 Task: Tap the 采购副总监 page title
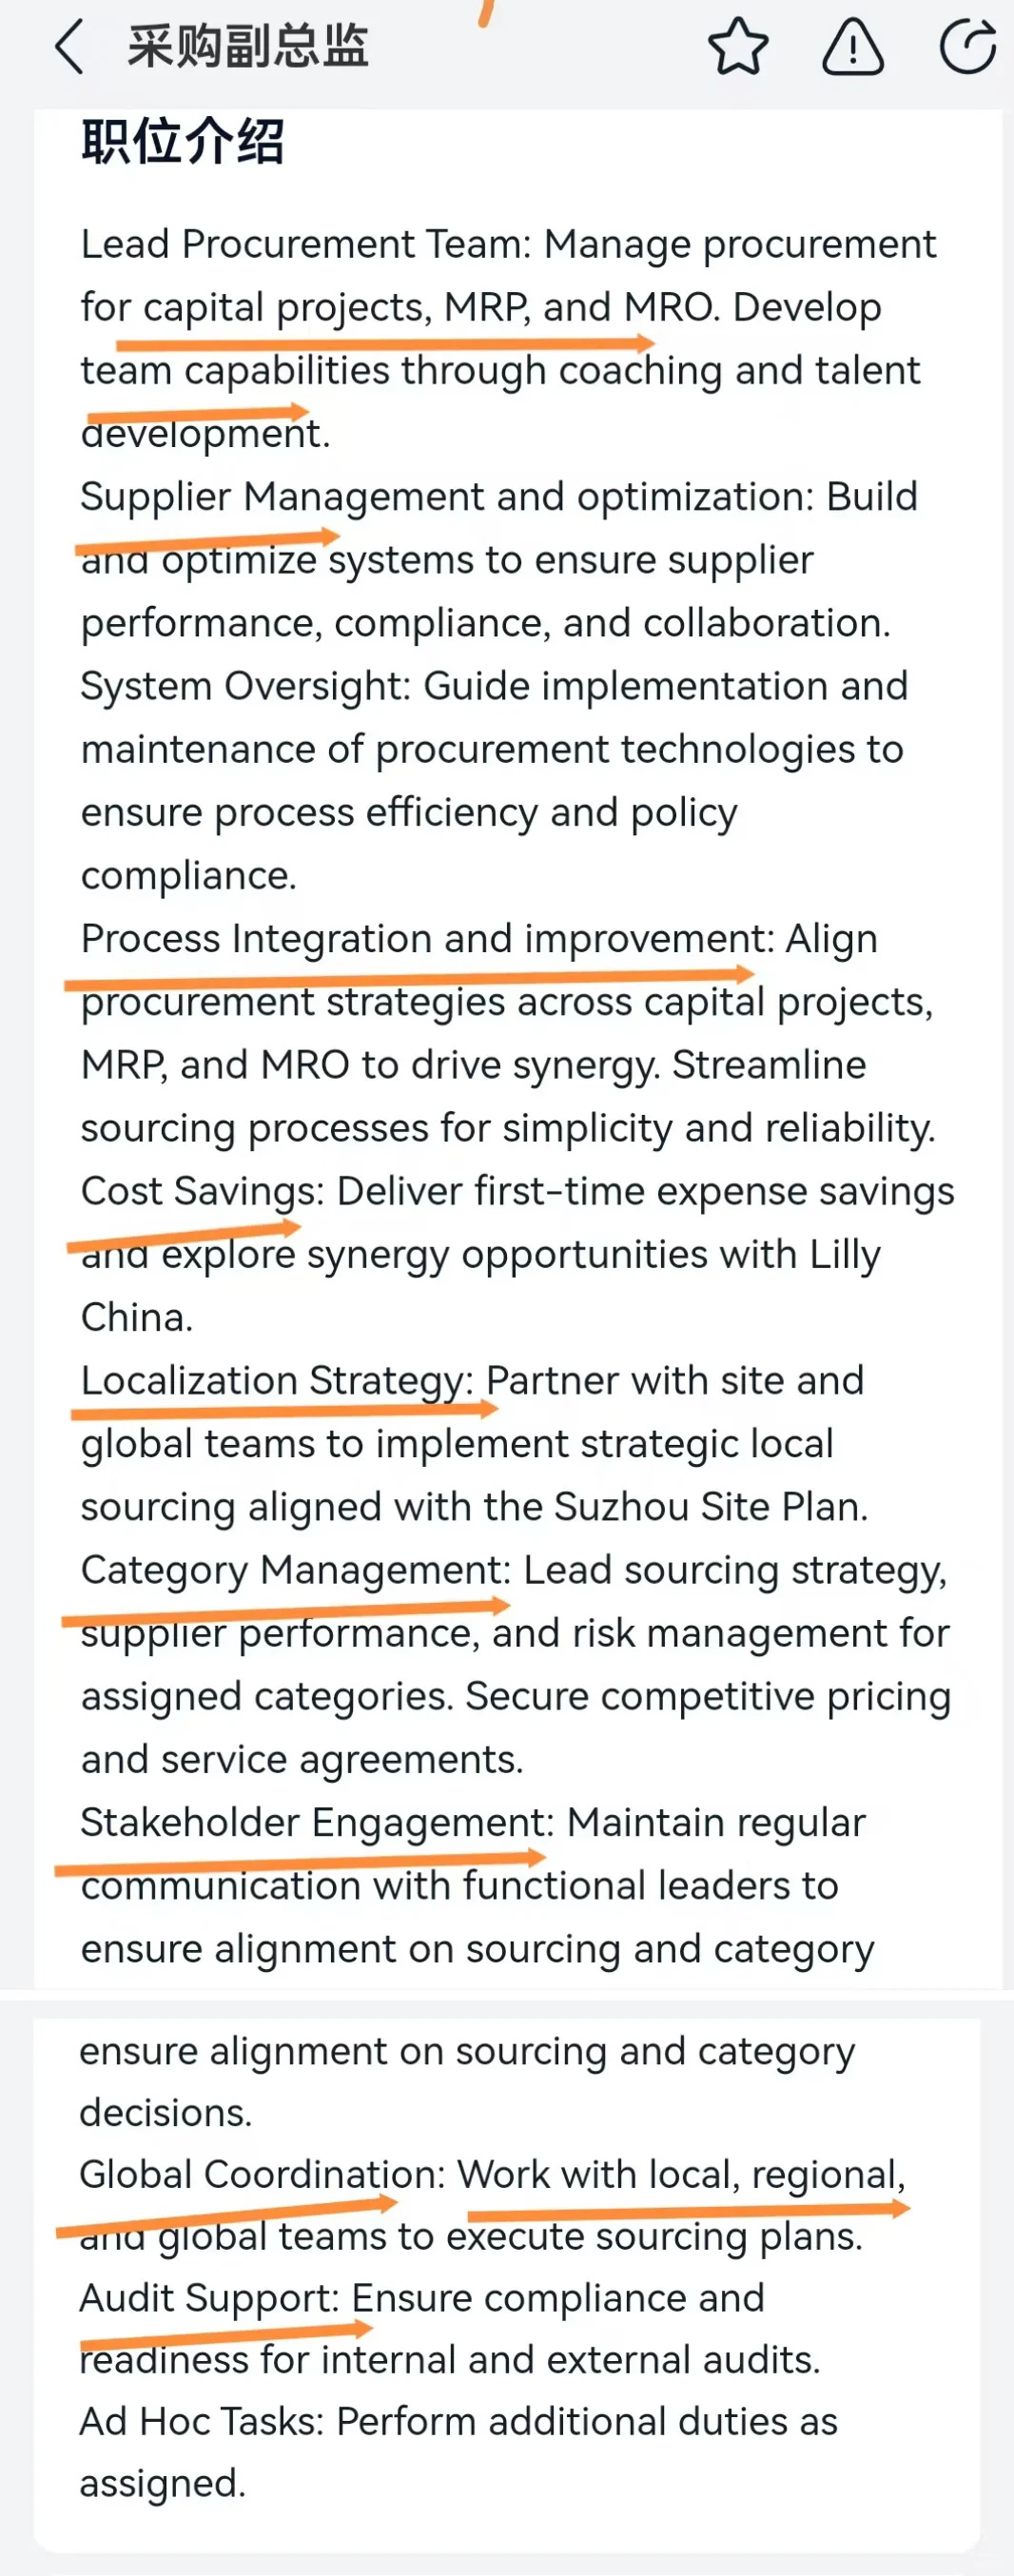click(x=248, y=46)
